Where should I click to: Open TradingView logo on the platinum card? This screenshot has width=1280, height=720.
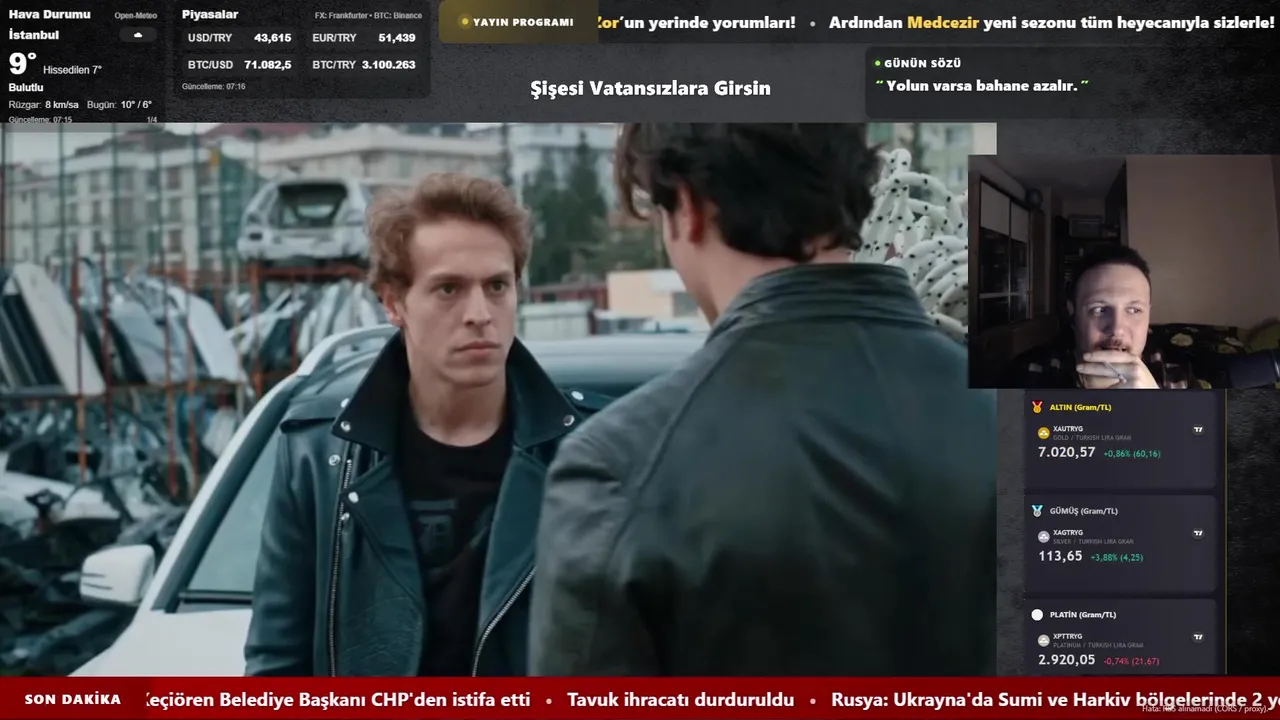pos(1198,637)
